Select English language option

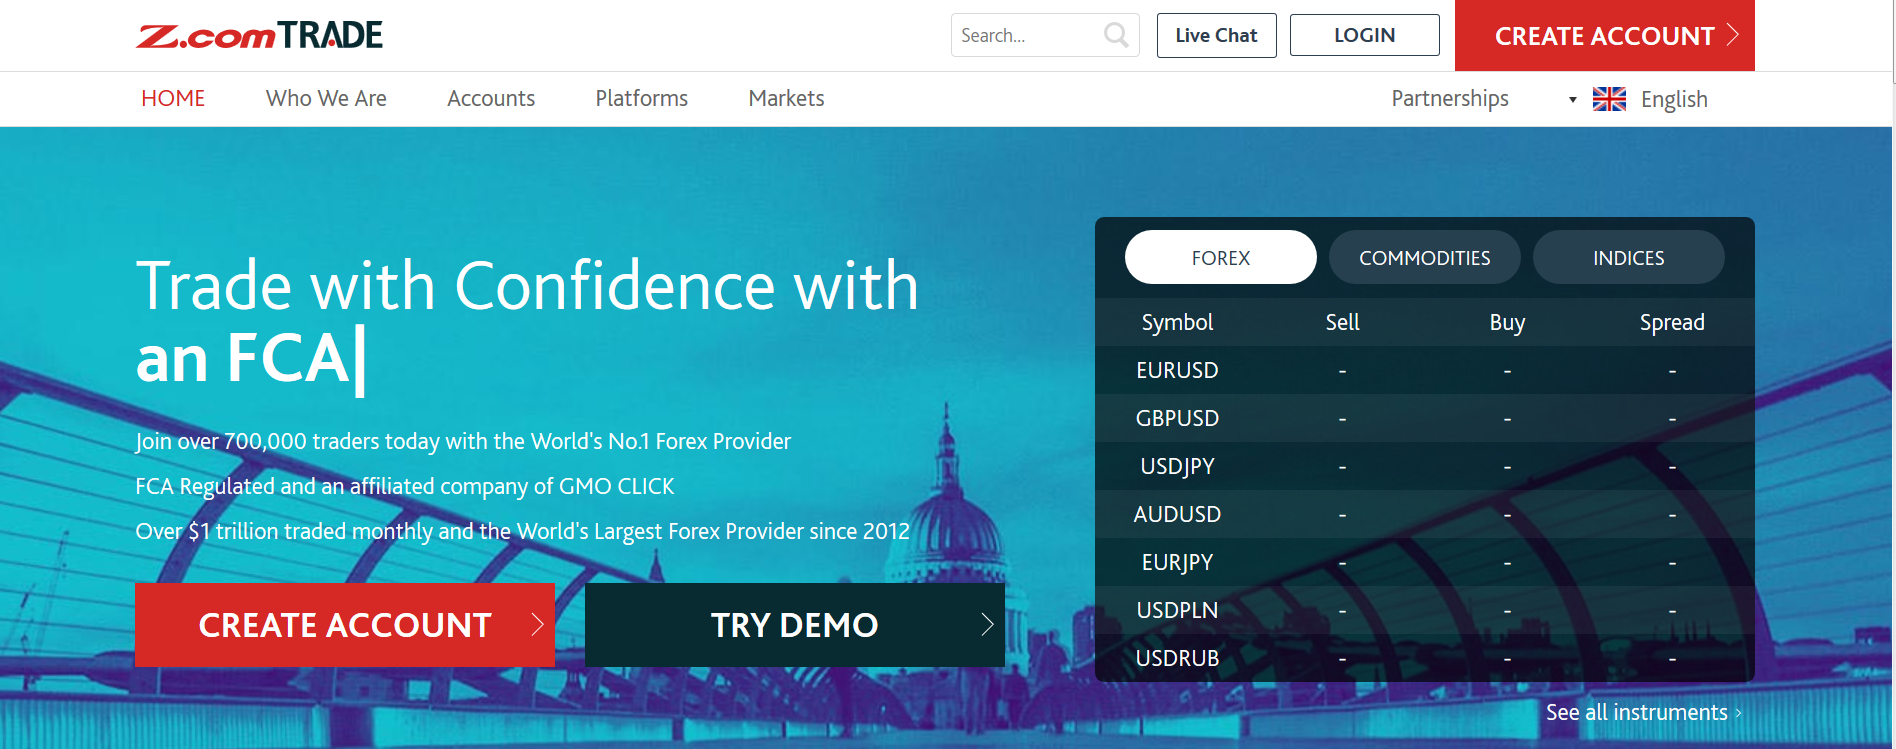1673,100
